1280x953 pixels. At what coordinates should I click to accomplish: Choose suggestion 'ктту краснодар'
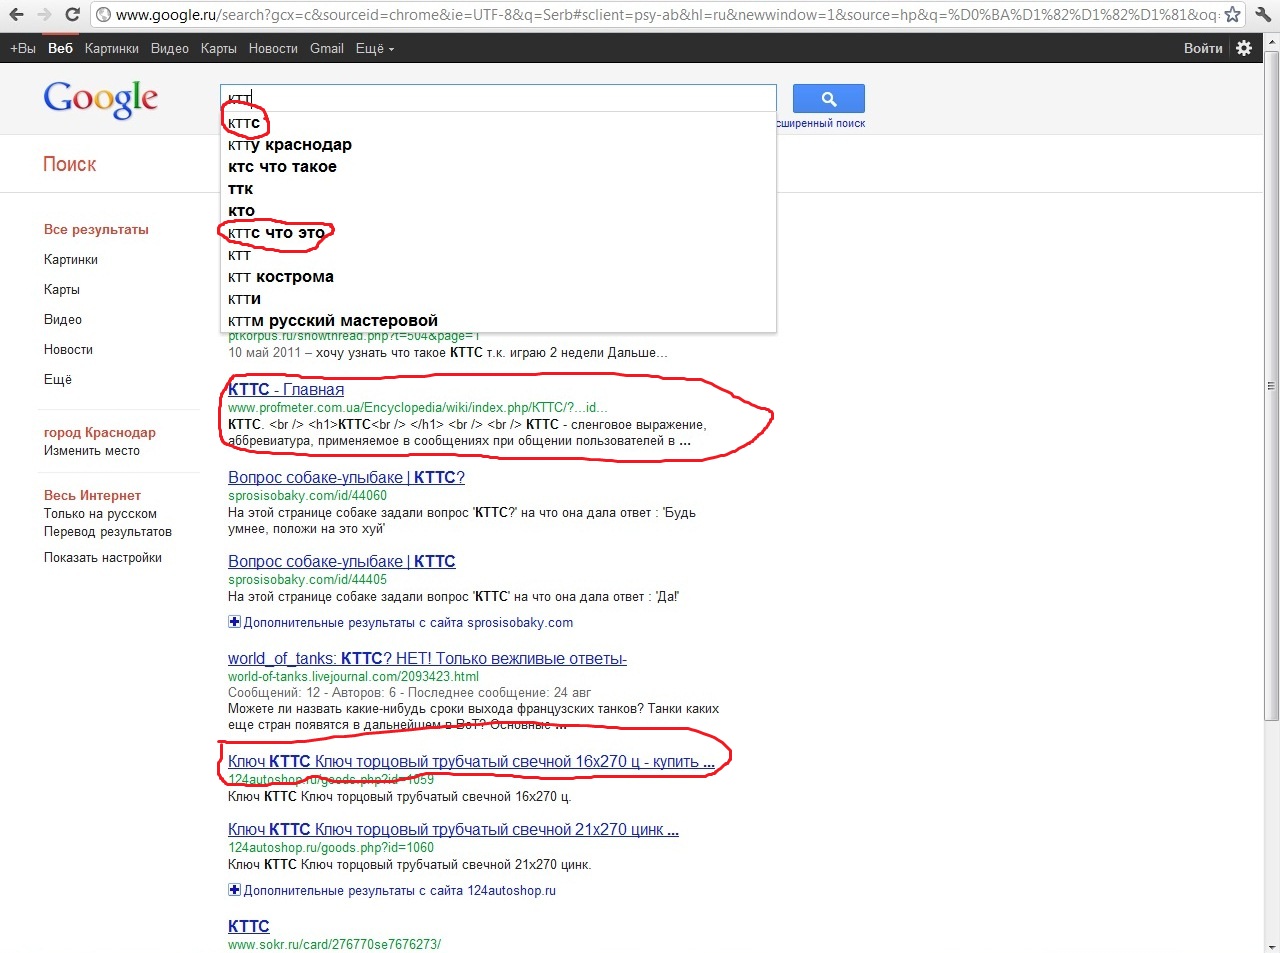tap(498, 145)
